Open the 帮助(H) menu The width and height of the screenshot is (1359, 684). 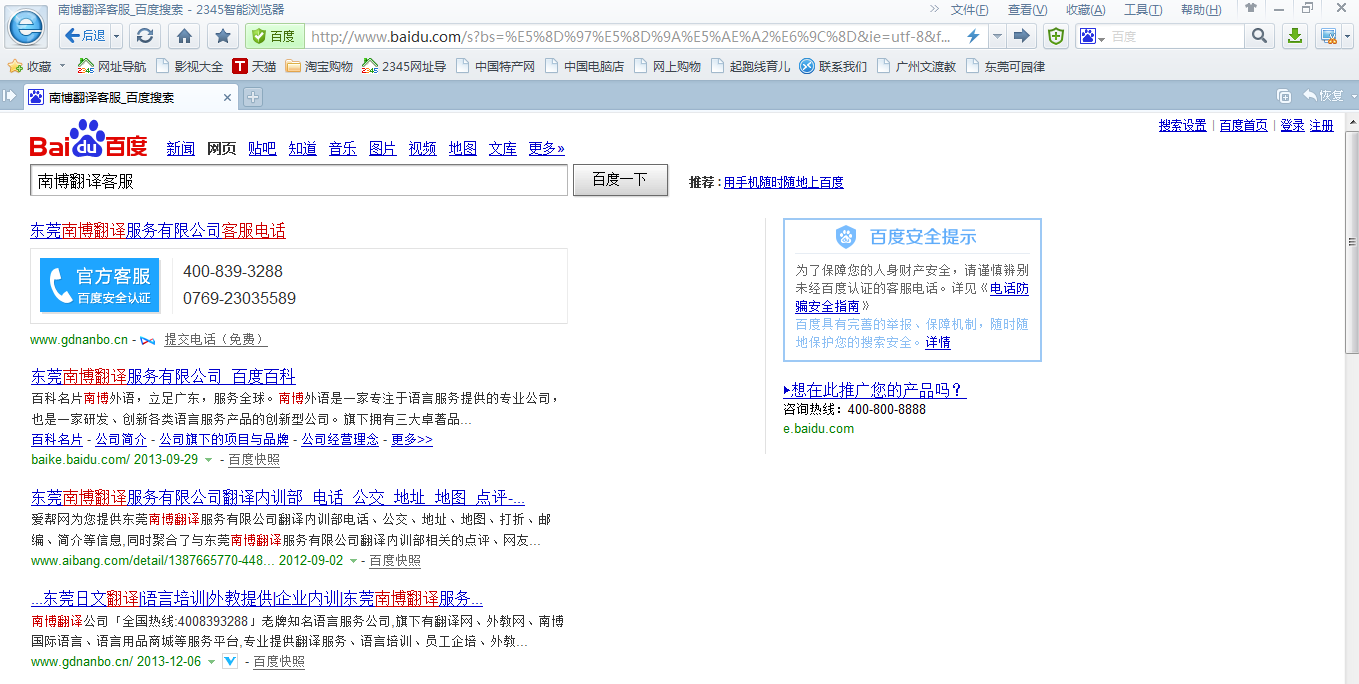point(1201,10)
